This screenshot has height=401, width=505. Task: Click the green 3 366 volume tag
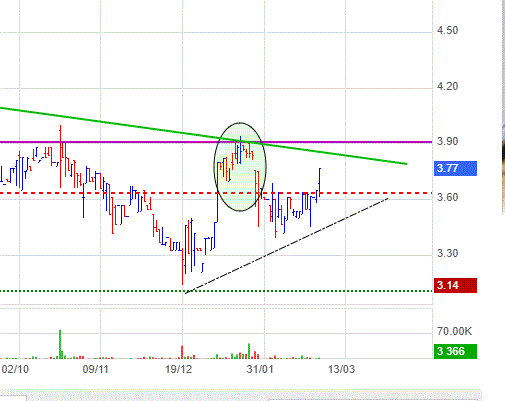click(x=455, y=351)
